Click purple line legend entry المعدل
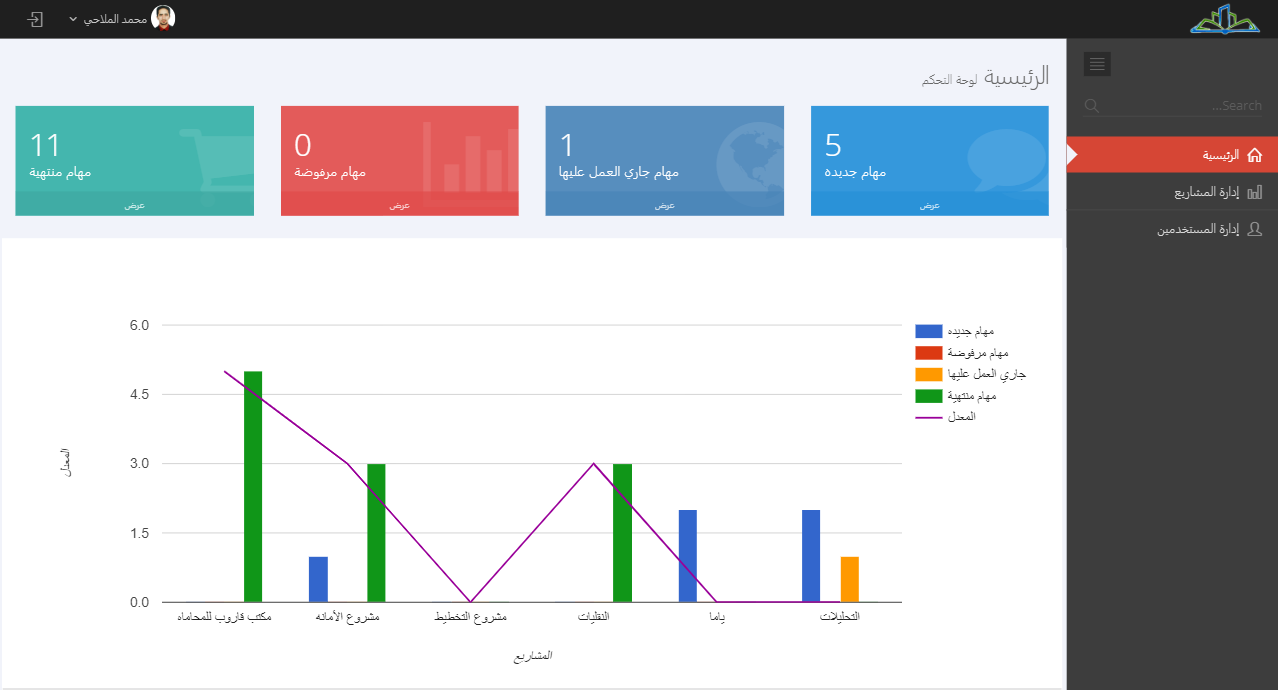The width and height of the screenshot is (1278, 690). pos(946,416)
